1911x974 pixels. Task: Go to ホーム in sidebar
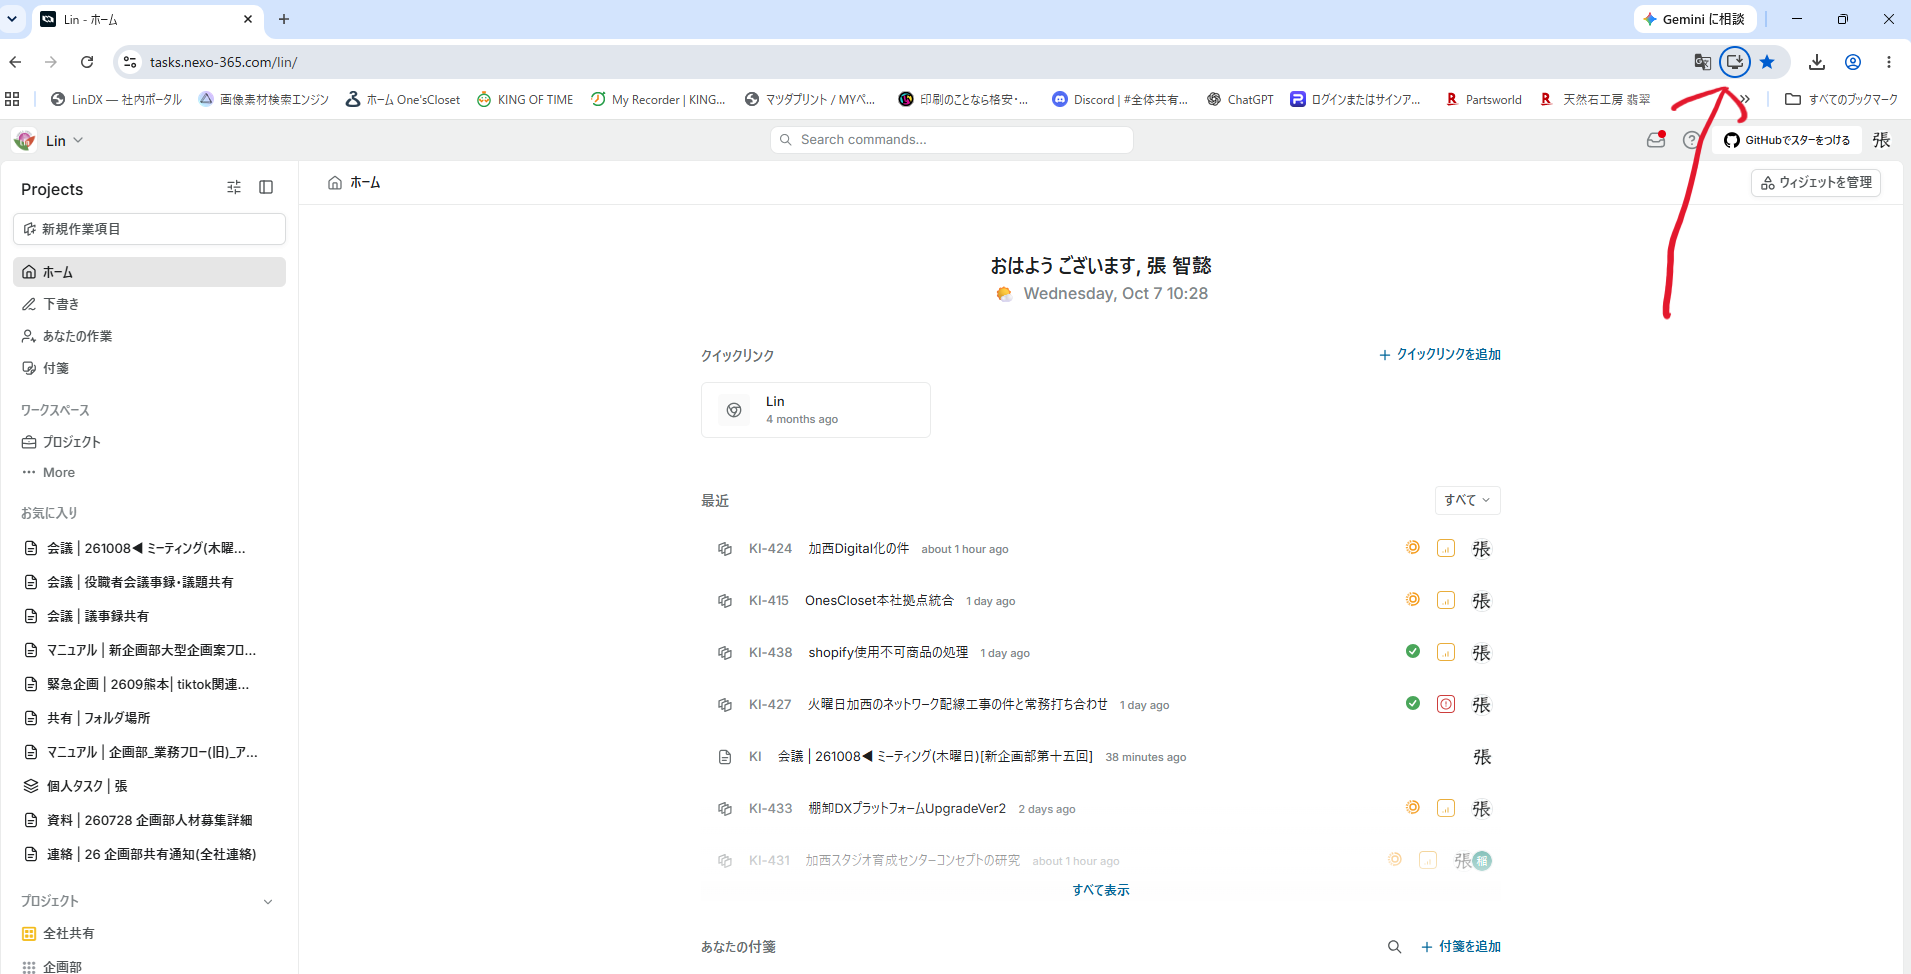click(x=149, y=272)
